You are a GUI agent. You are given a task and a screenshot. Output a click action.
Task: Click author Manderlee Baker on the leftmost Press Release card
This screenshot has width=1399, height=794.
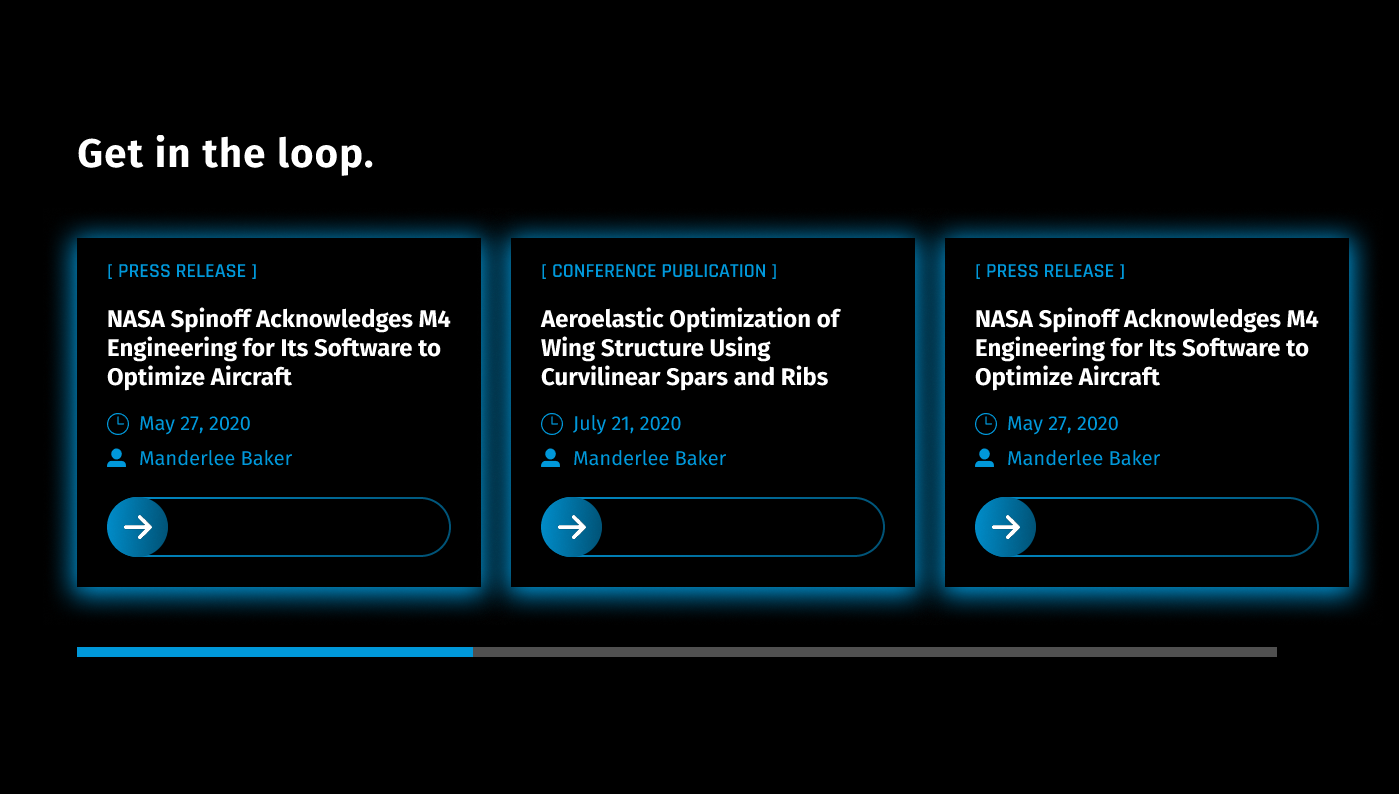pyautogui.click(x=216, y=458)
